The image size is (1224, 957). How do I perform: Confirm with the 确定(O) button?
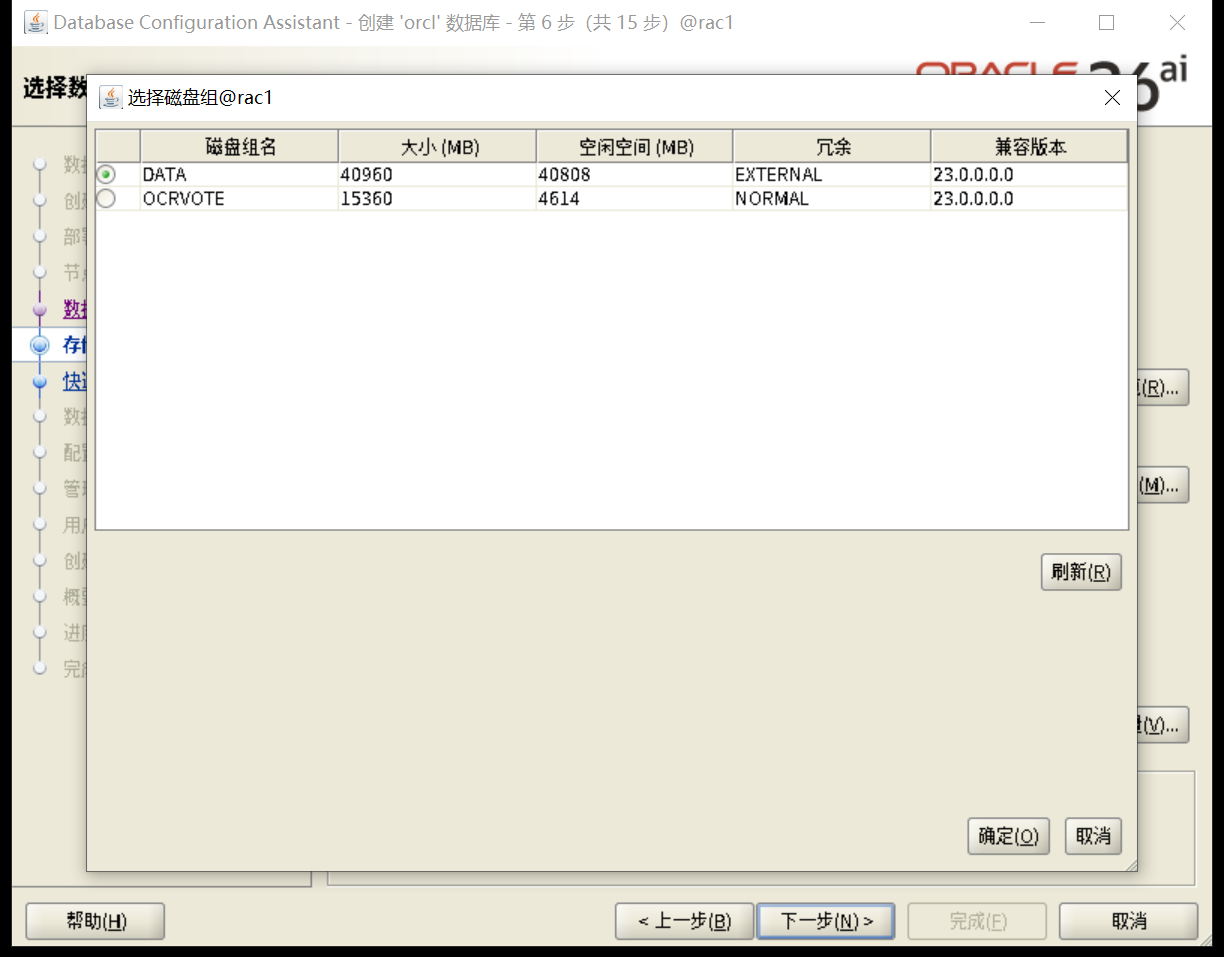(x=1008, y=836)
